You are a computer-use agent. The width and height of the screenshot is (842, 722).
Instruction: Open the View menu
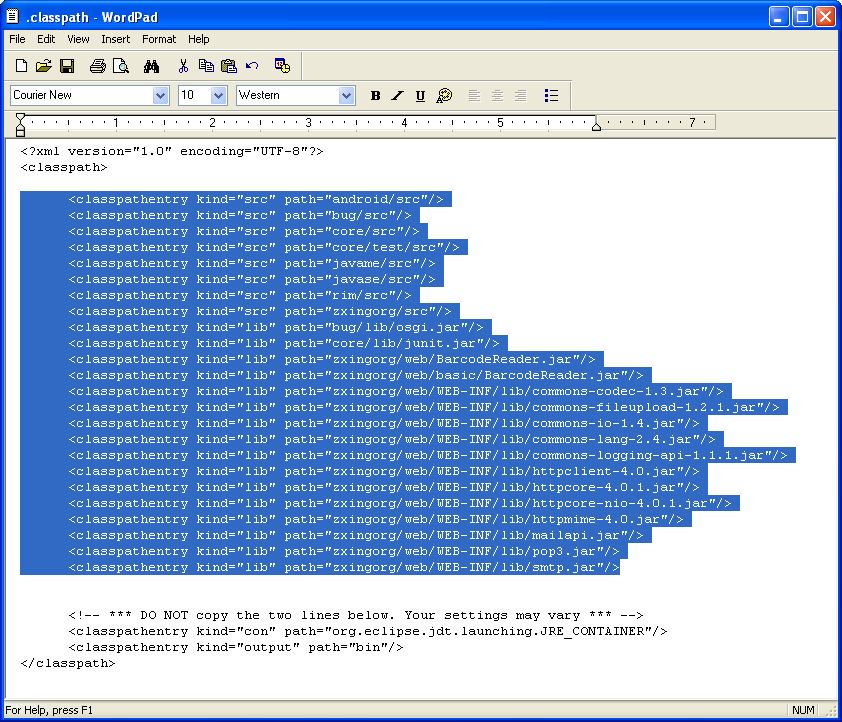(78, 39)
